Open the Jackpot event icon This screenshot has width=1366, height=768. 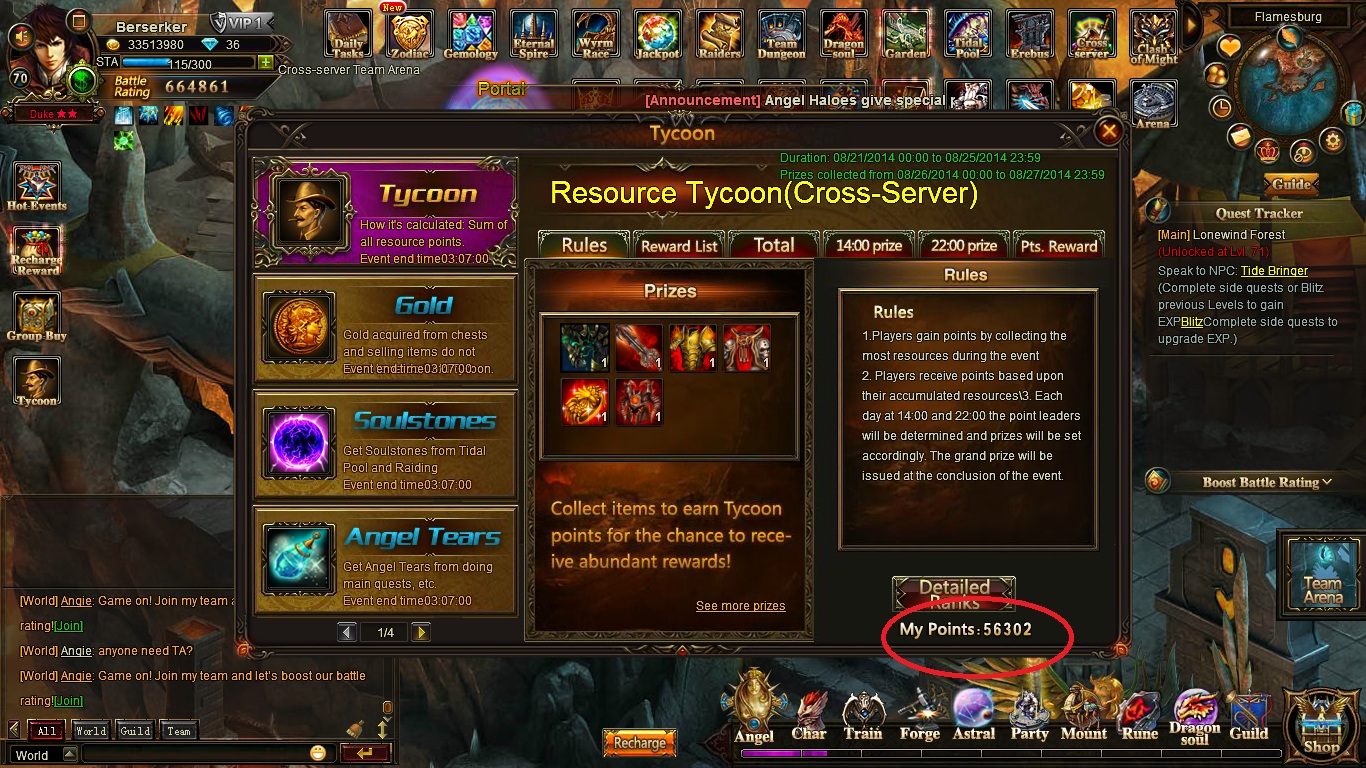coord(656,35)
